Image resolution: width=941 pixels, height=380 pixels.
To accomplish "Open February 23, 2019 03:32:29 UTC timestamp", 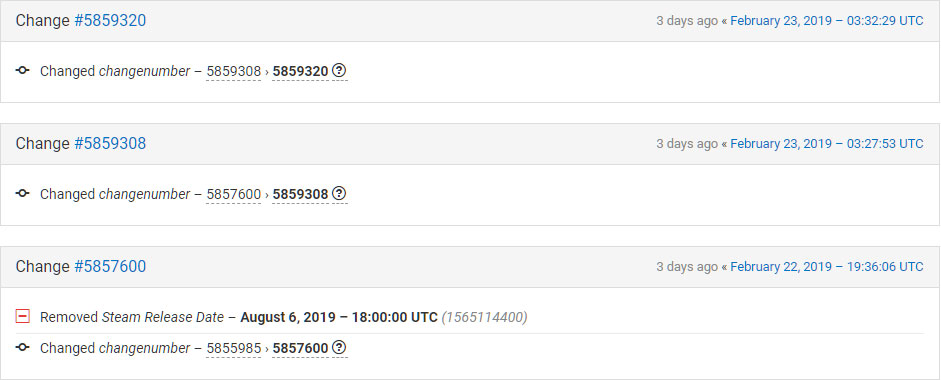I will pos(826,20).
